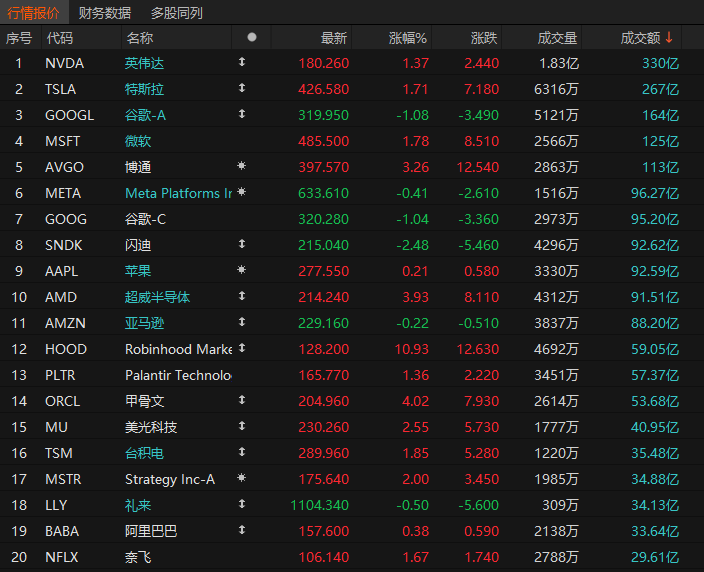Select the 美光科技 stock name
The height and width of the screenshot is (572, 704).
click(151, 427)
